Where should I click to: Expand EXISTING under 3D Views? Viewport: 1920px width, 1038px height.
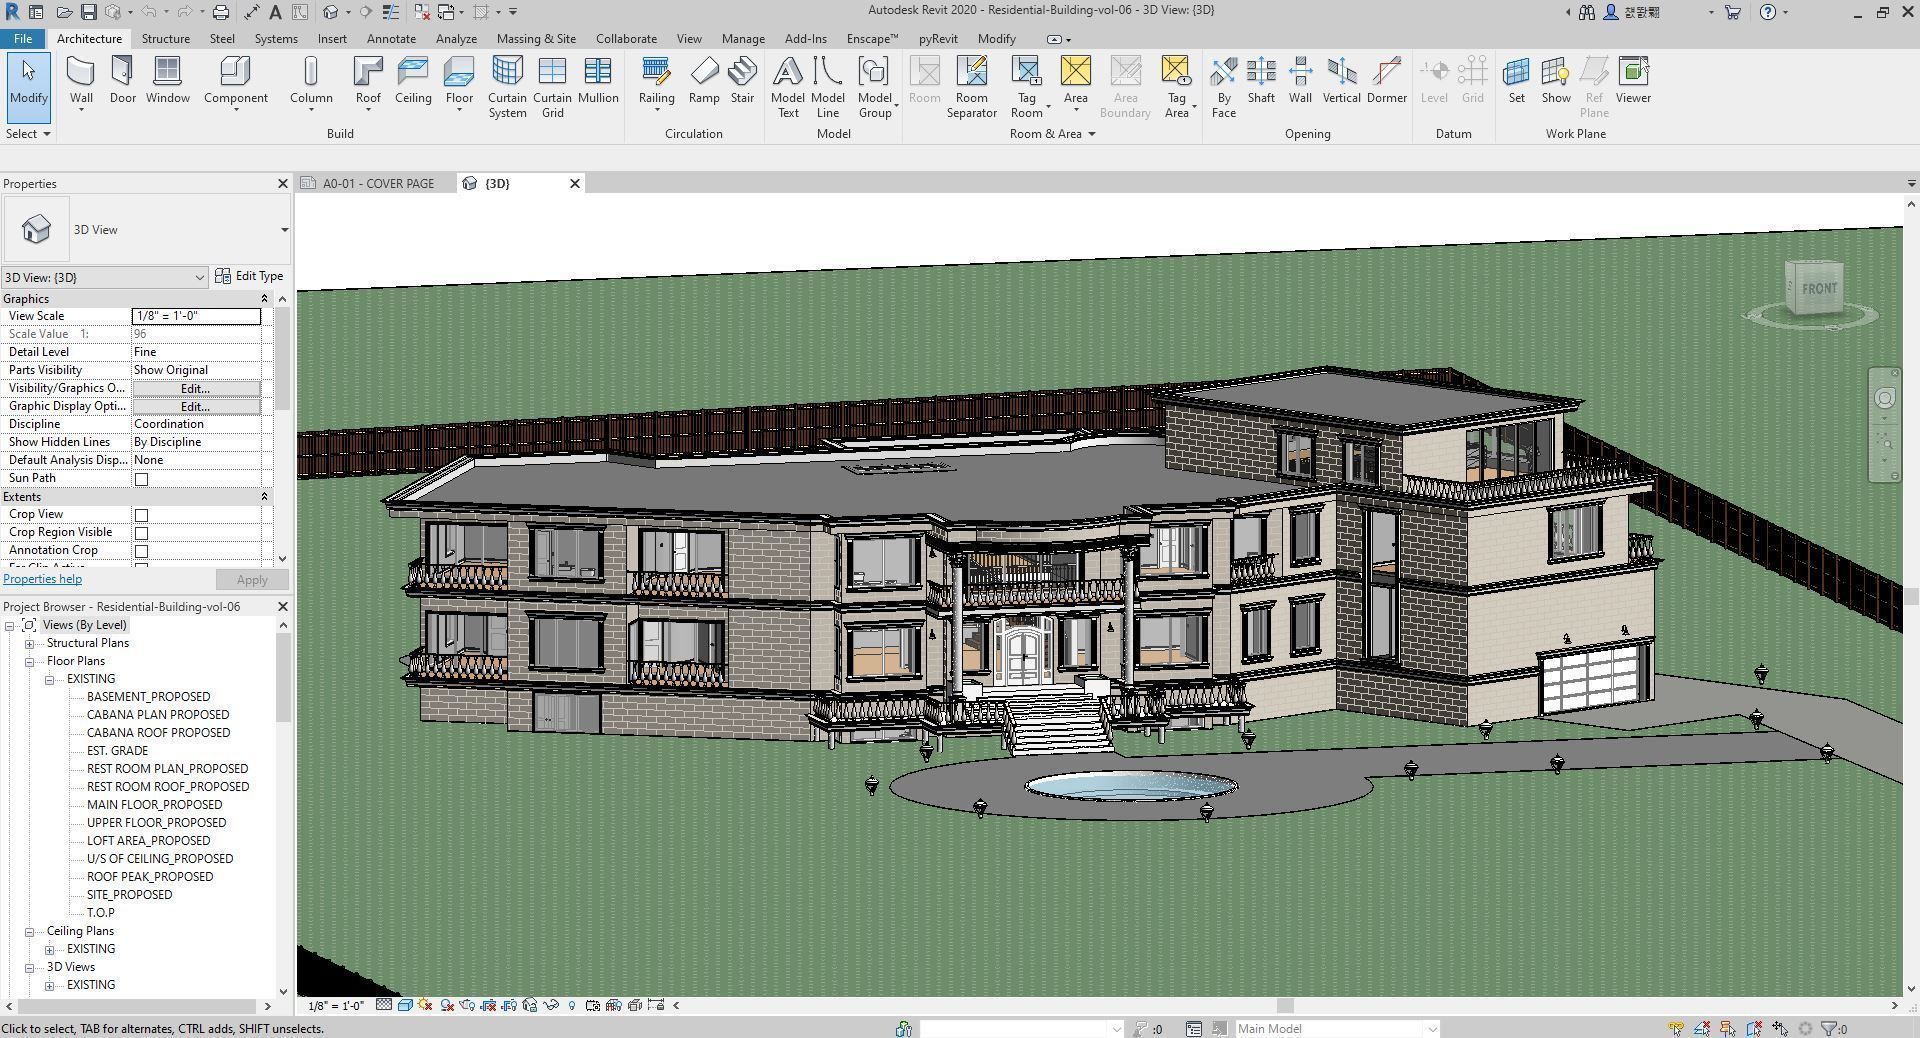pyautogui.click(x=50, y=986)
